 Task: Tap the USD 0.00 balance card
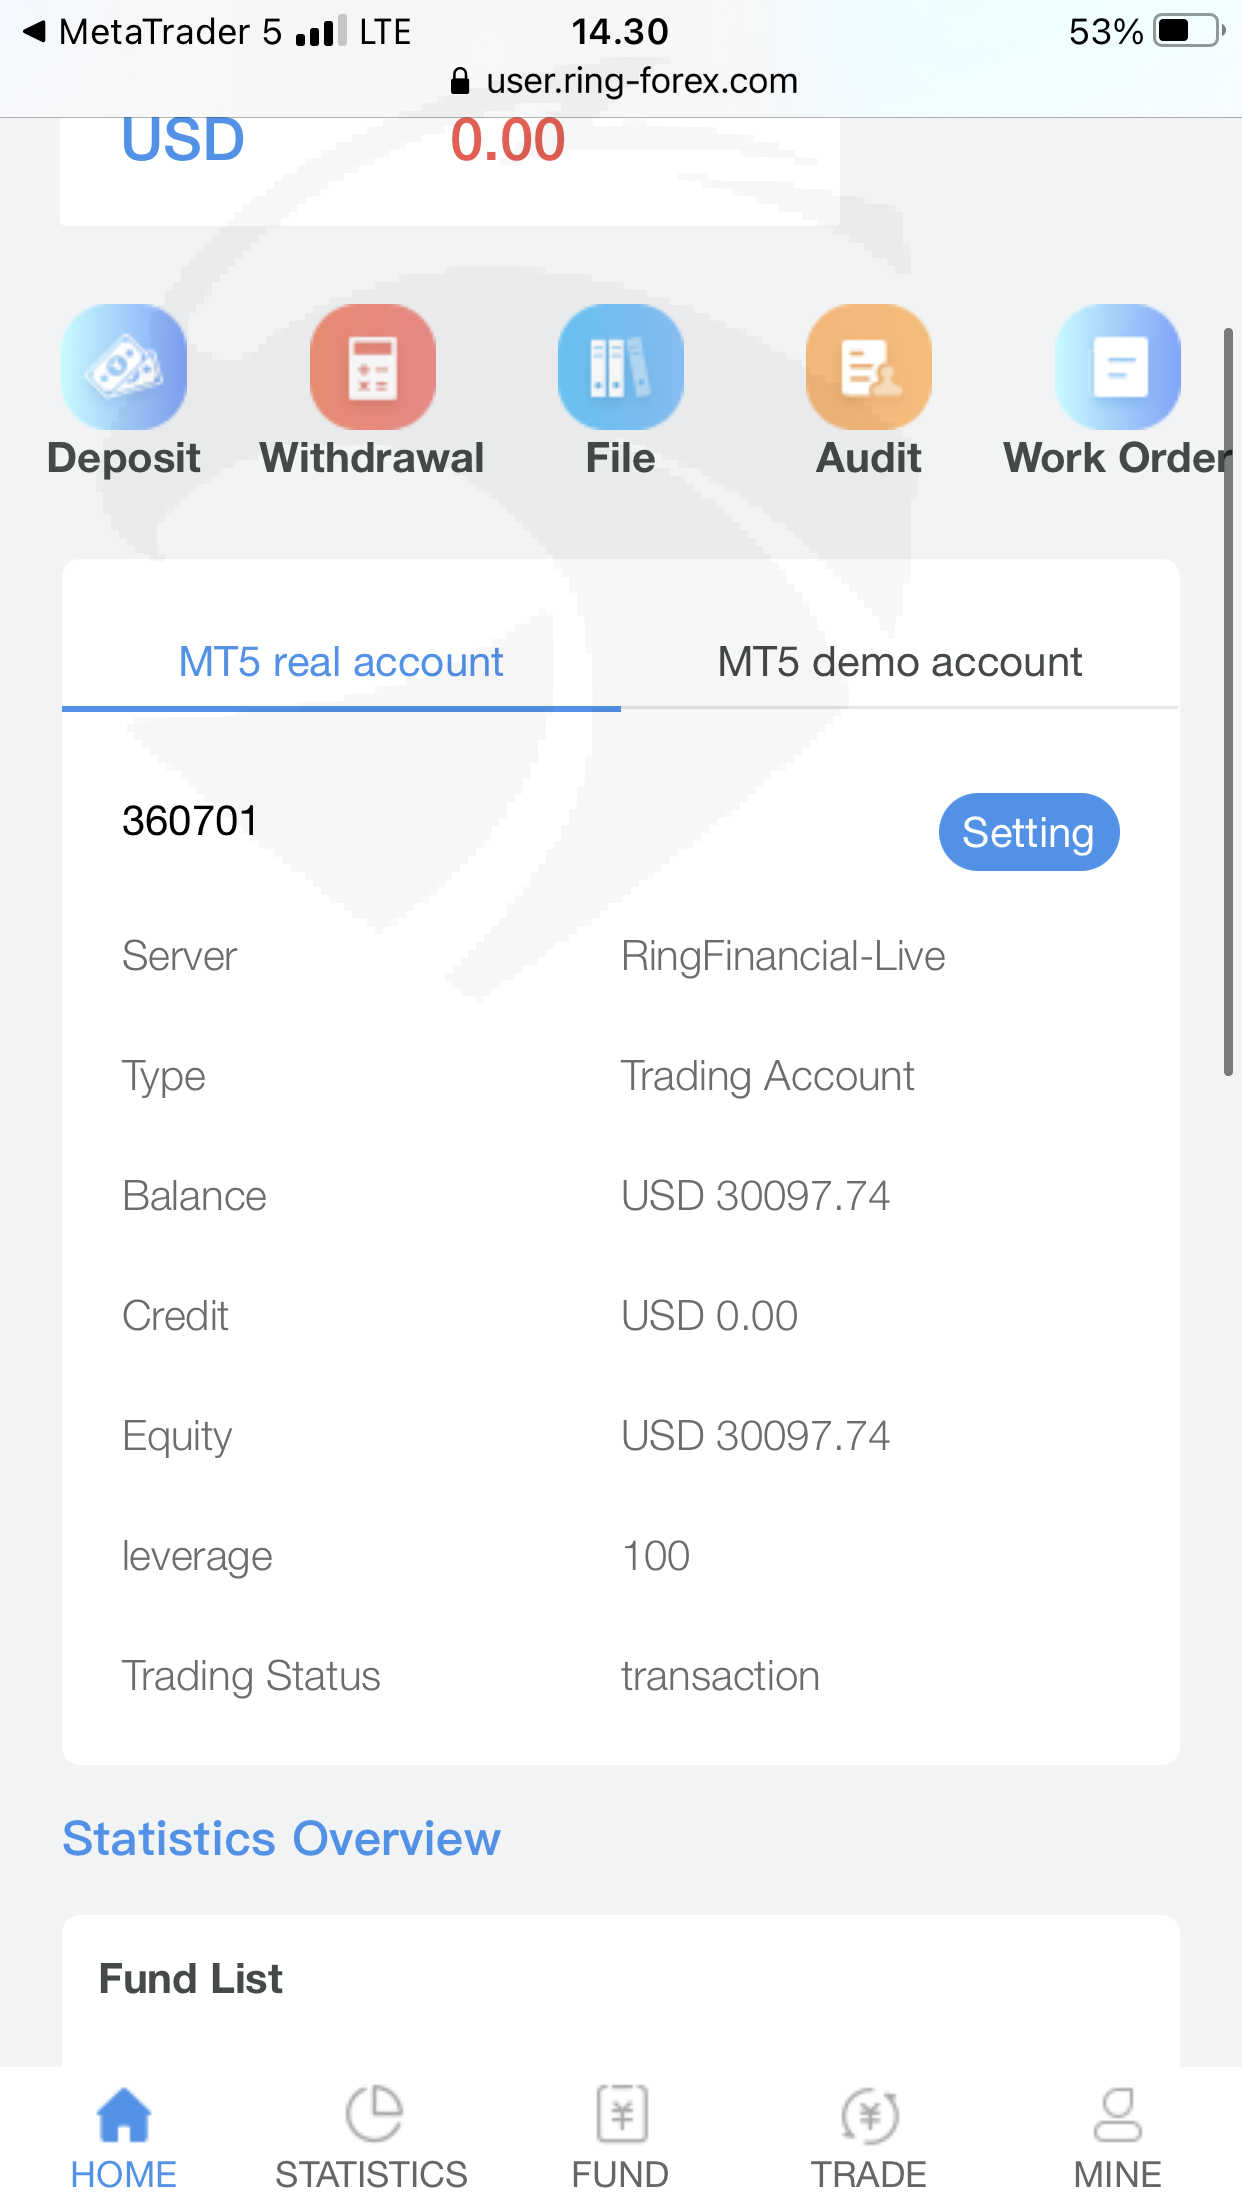(x=450, y=165)
